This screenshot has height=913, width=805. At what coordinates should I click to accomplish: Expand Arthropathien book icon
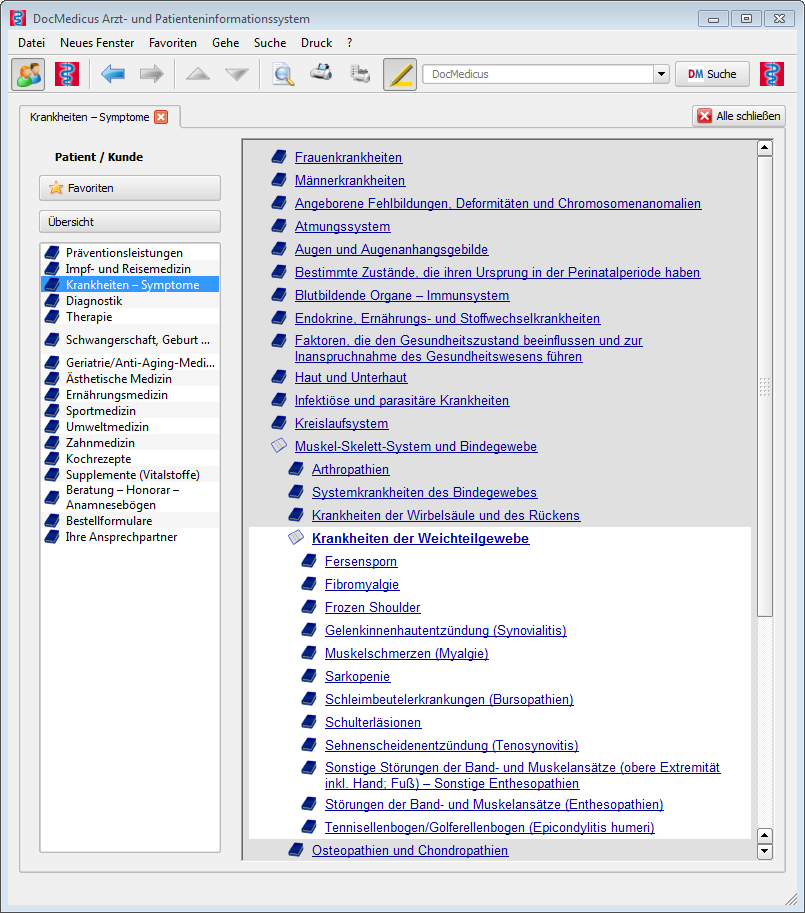point(296,469)
